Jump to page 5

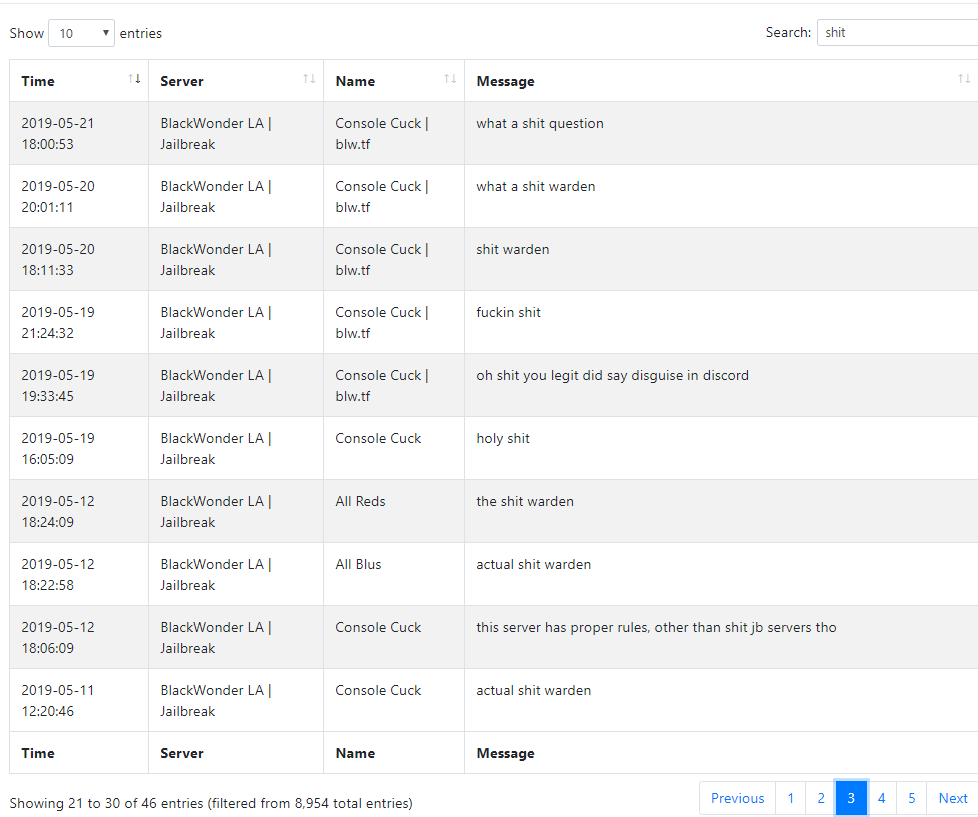point(911,798)
